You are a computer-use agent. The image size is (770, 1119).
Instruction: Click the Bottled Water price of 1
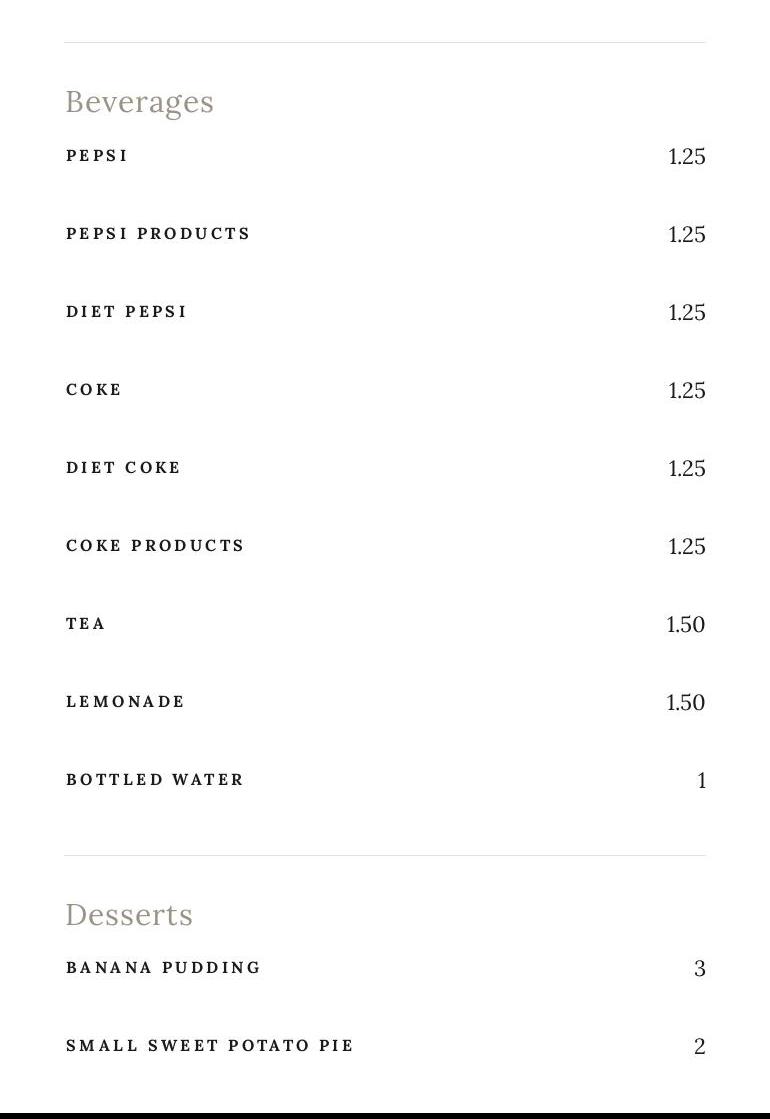tap(701, 781)
